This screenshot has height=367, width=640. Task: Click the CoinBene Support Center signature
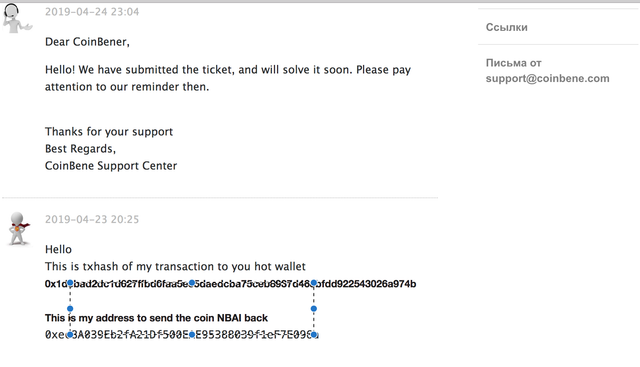pyautogui.click(x=111, y=166)
